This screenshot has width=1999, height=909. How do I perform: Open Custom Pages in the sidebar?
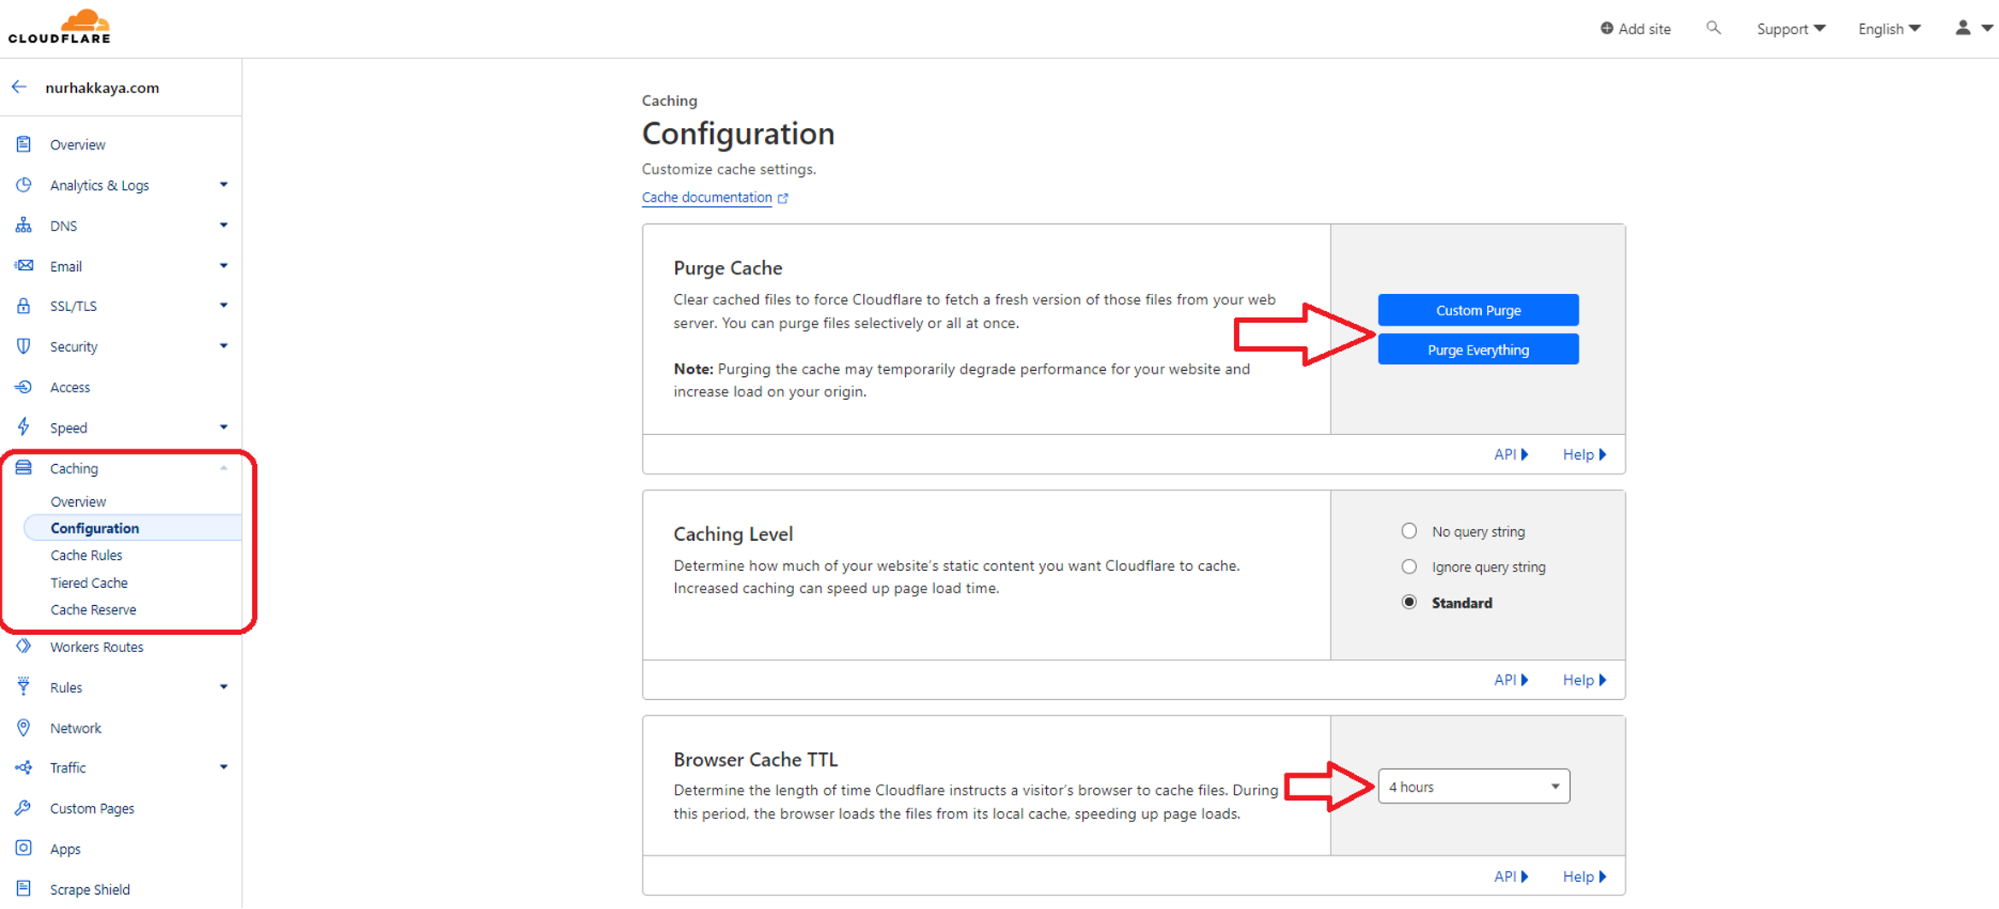coord(92,808)
